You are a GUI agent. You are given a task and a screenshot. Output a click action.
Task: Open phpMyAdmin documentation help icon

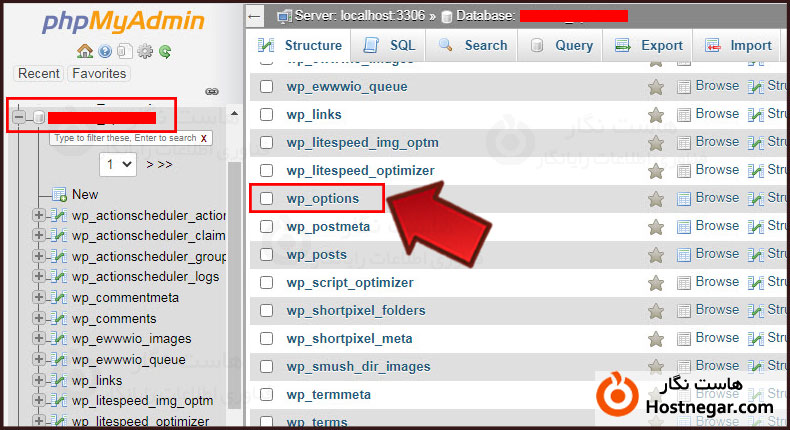[104, 52]
